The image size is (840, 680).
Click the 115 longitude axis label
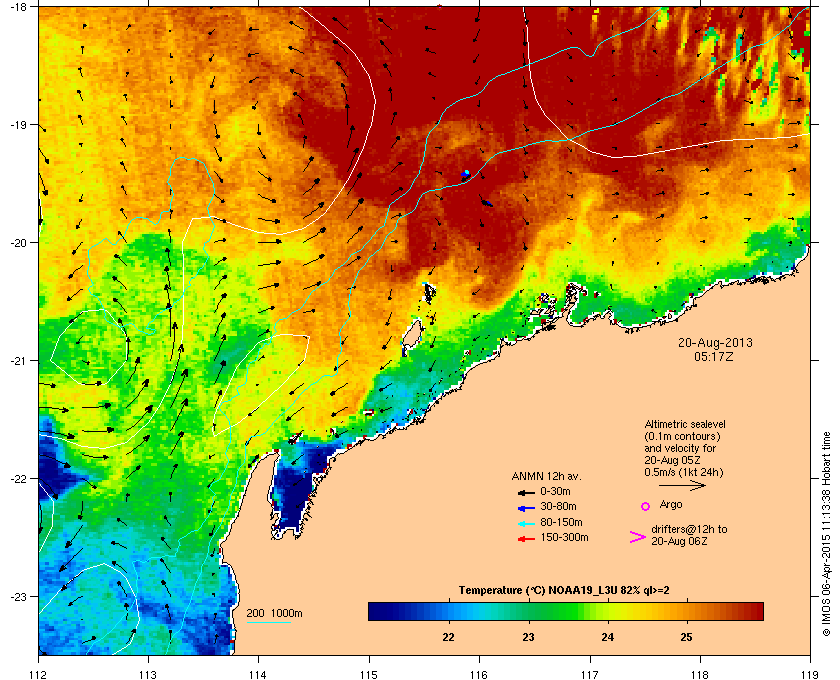click(369, 675)
